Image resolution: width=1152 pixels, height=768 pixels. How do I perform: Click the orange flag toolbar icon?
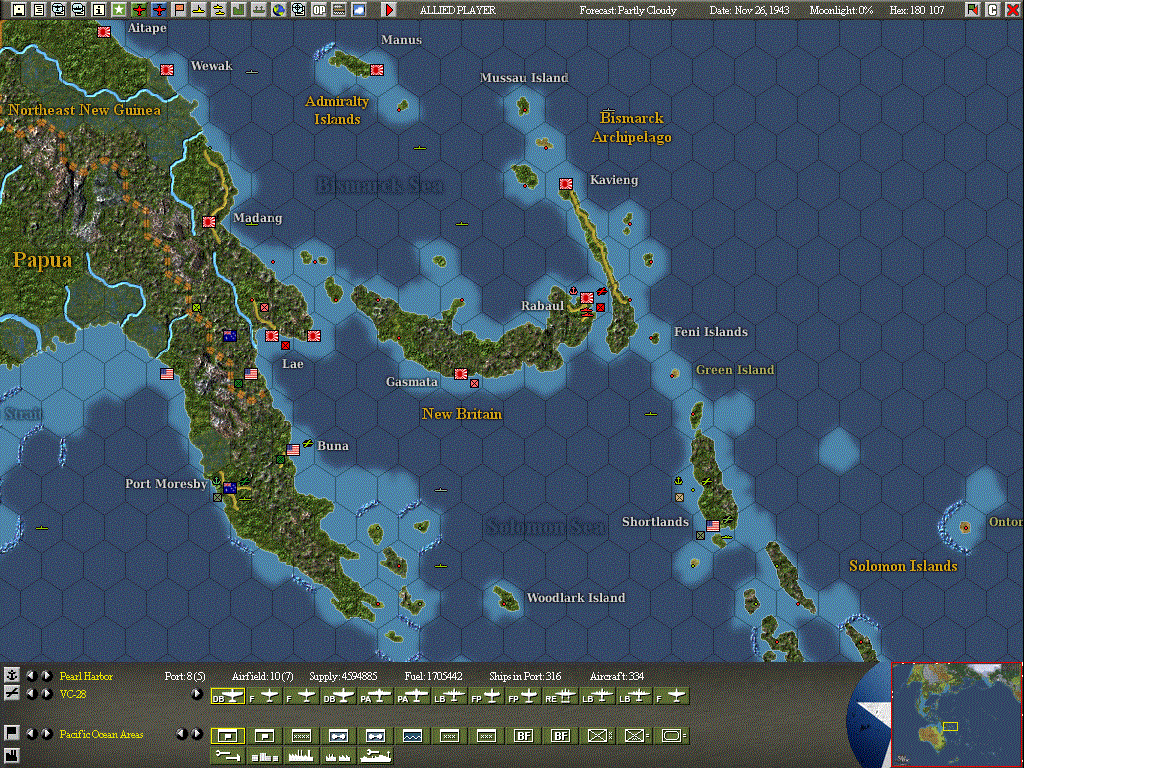tap(179, 10)
